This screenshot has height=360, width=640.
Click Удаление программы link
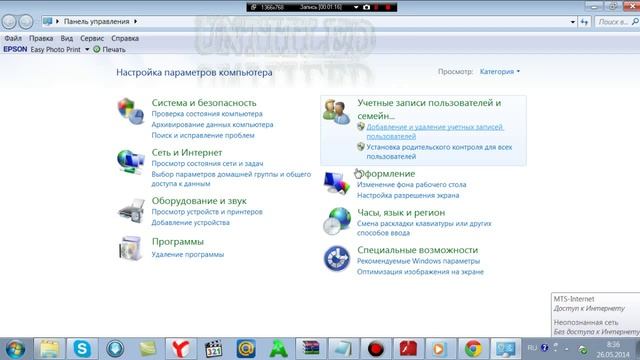188,254
